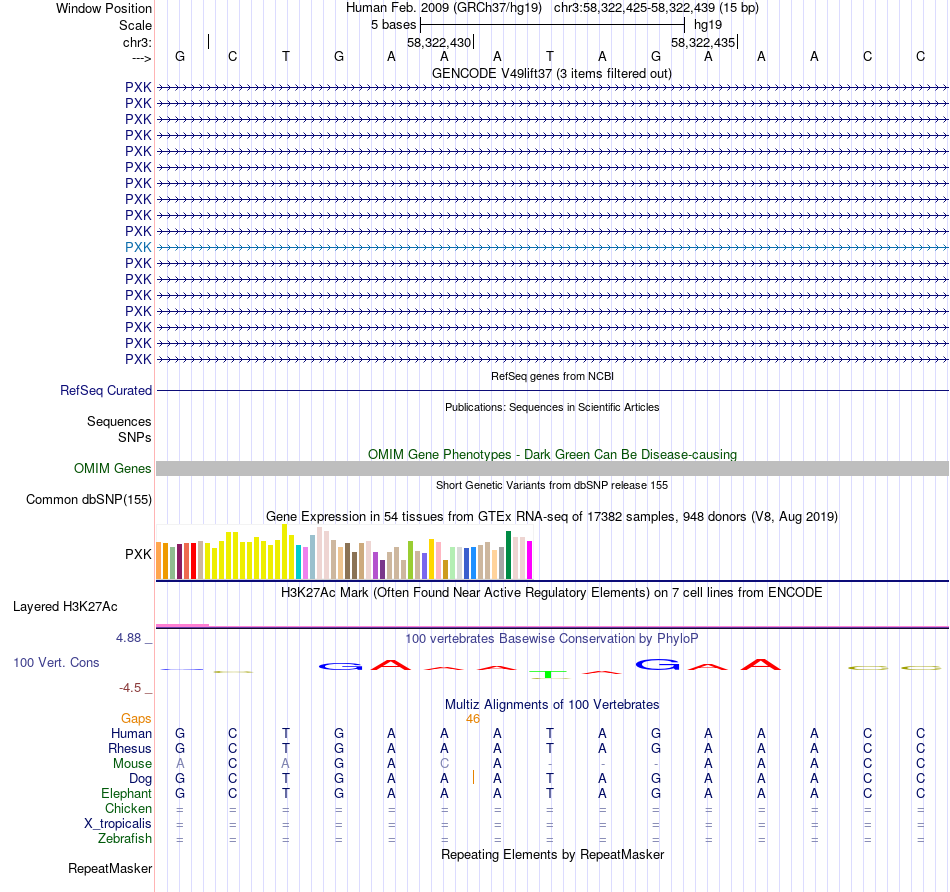Click orange insertion mark in Dog row
This screenshot has height=892, width=950.
coord(473,777)
